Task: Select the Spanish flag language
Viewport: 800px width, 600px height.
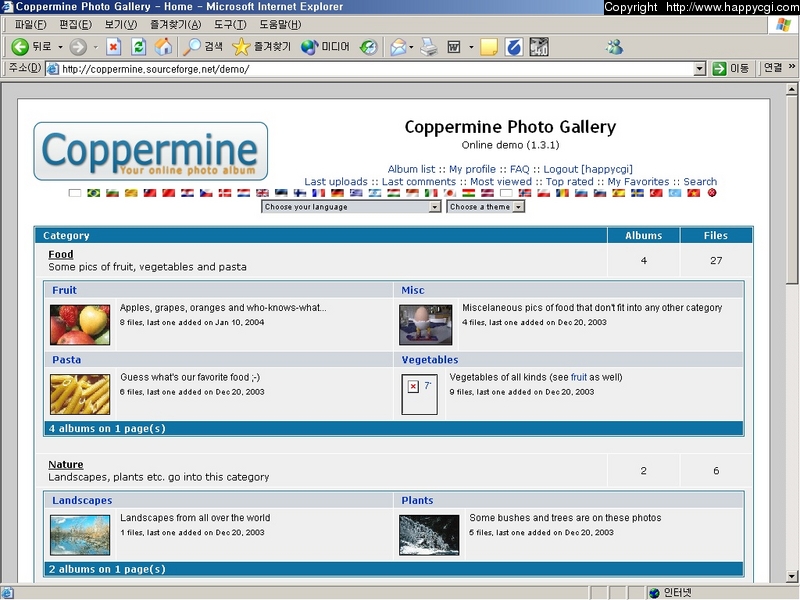Action: pos(618,193)
